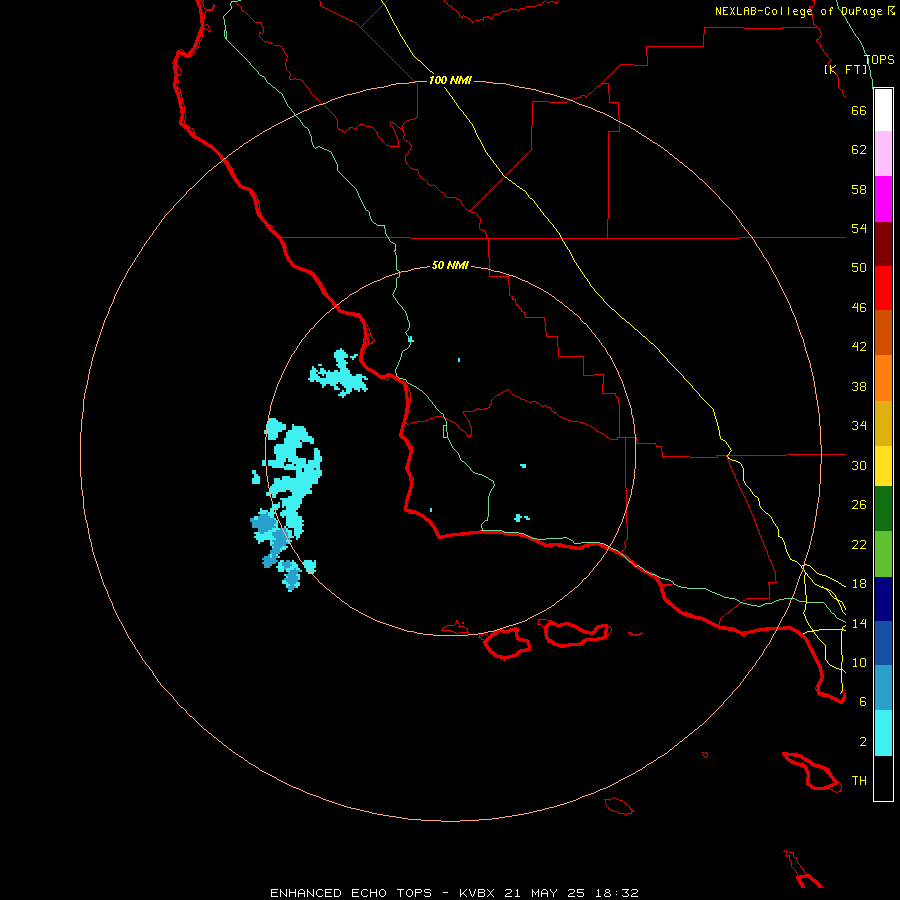The width and height of the screenshot is (900, 900).
Task: Click the bright red 46-50 kft swatch
Action: [883, 288]
